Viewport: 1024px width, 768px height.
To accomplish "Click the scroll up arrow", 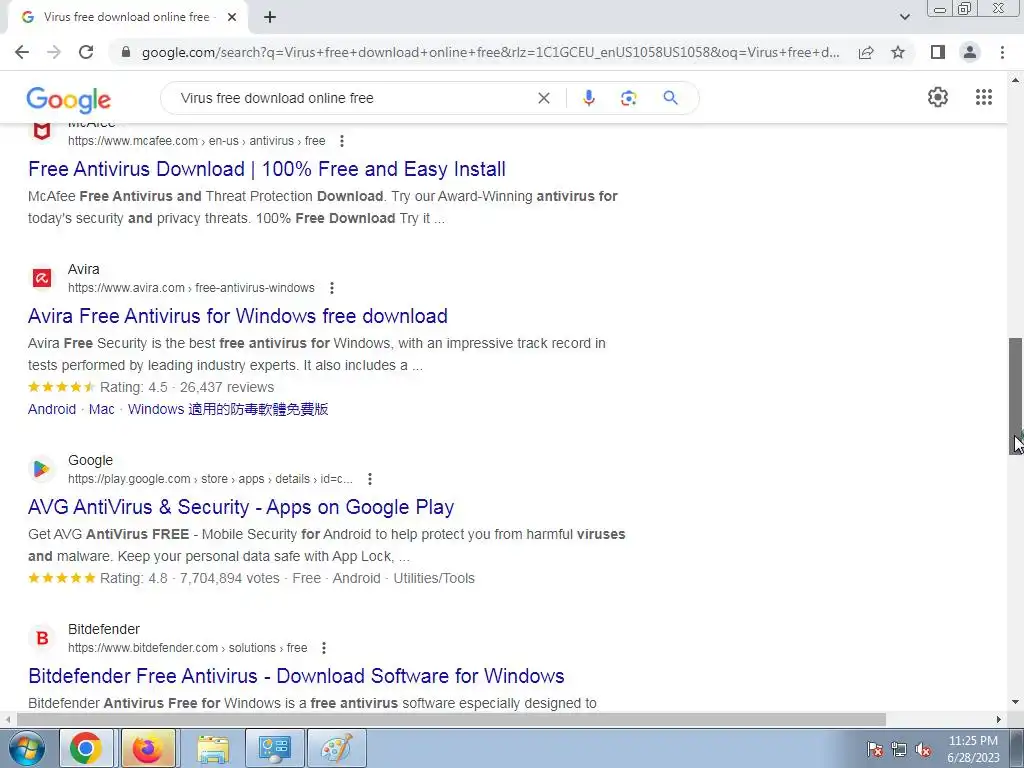I will tap(1016, 80).
